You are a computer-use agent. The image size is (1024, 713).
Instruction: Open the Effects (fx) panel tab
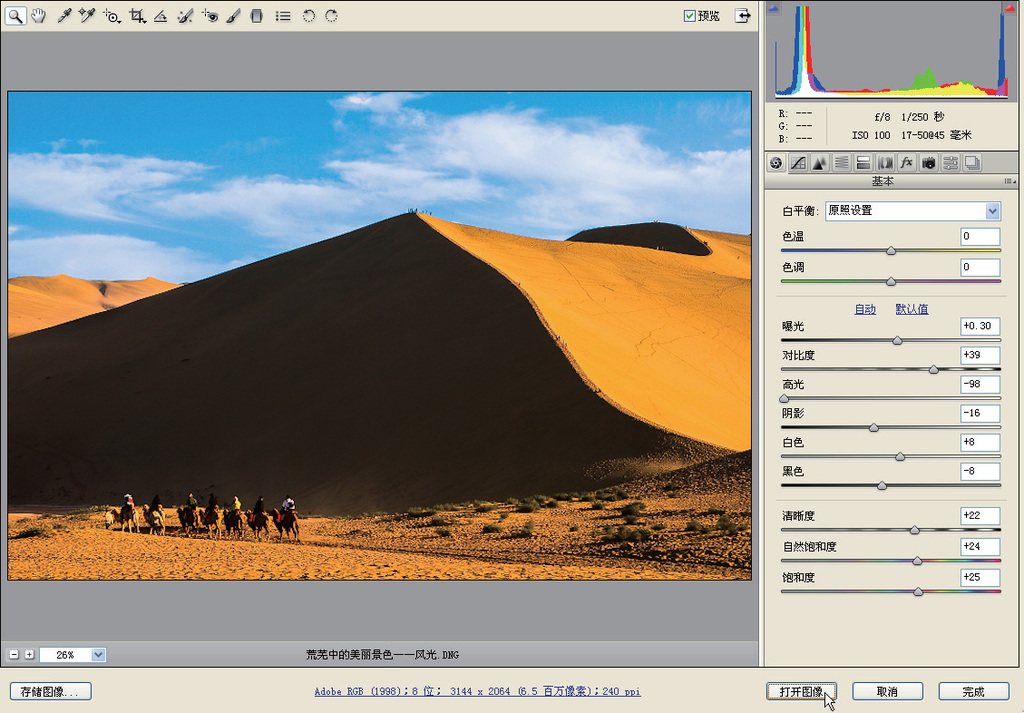(906, 163)
